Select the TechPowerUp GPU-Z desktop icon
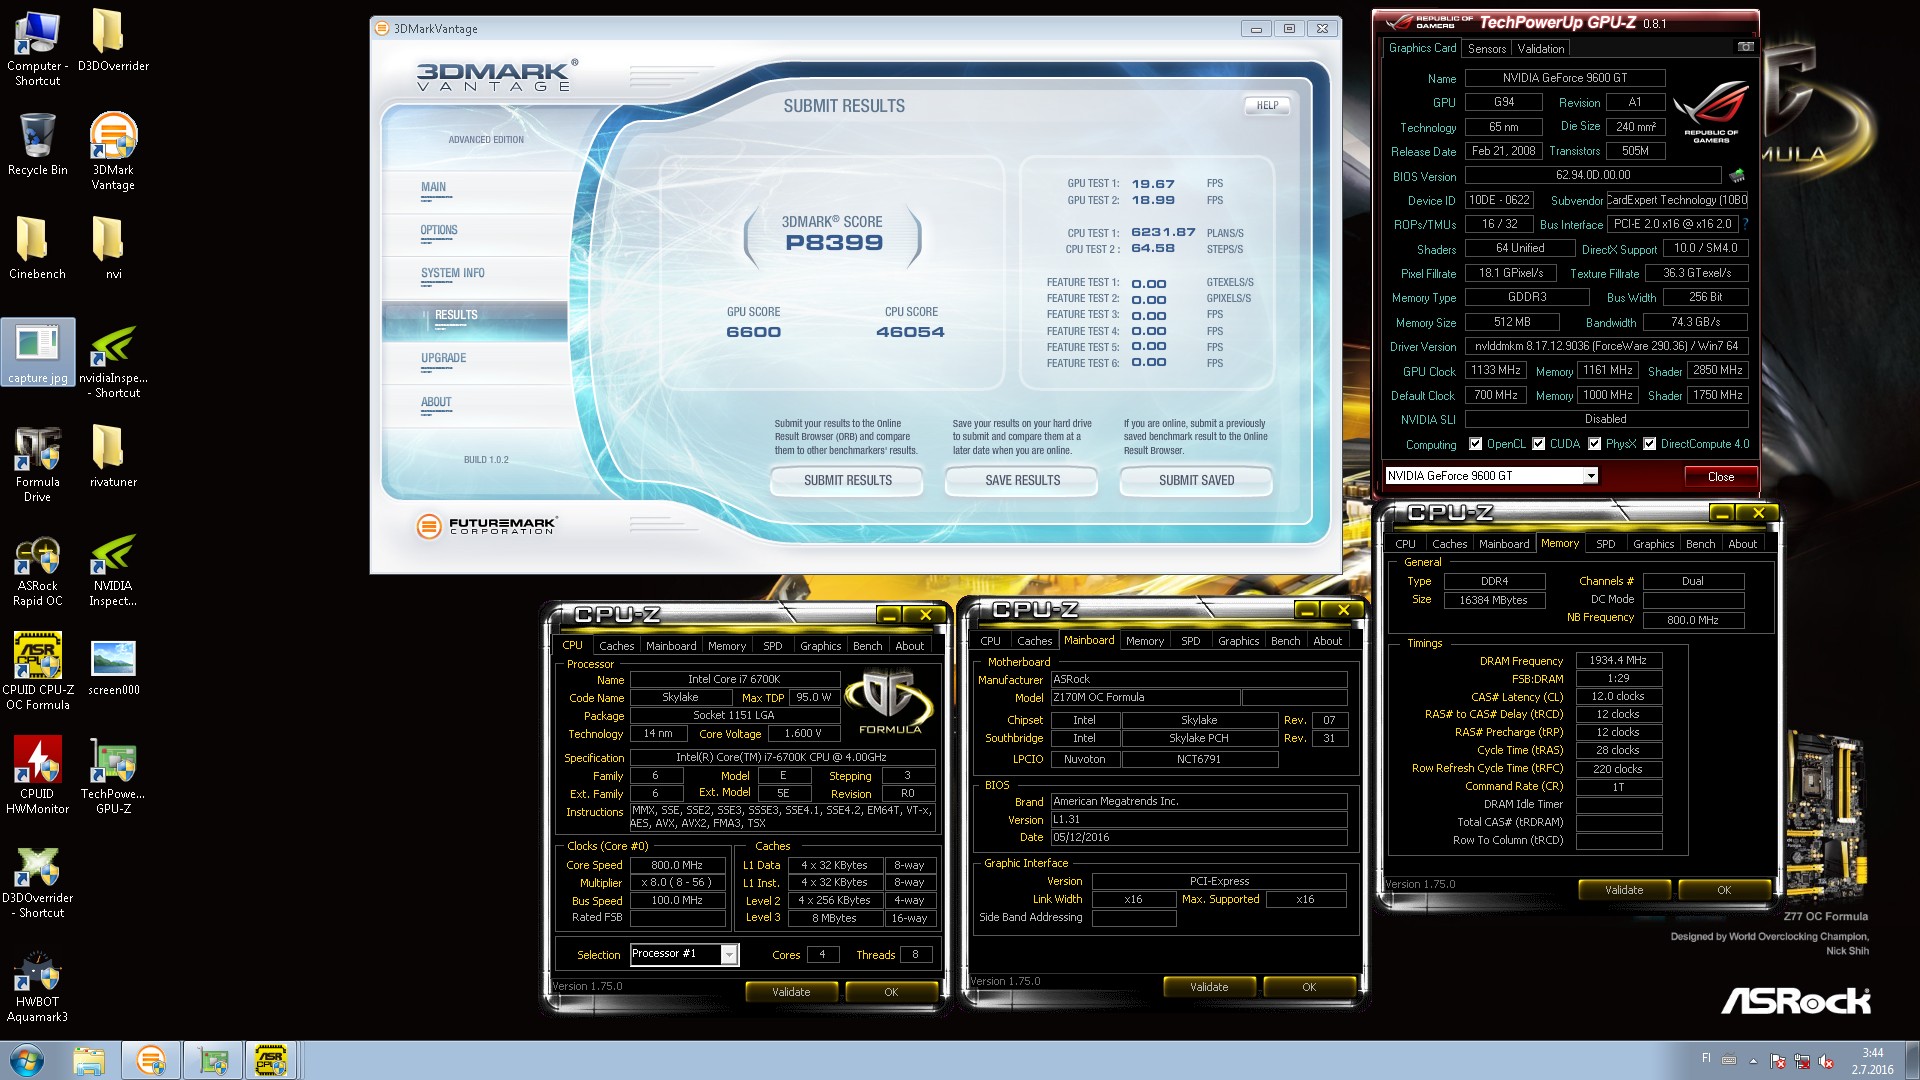Screen dimensions: 1920x1080 click(113, 776)
